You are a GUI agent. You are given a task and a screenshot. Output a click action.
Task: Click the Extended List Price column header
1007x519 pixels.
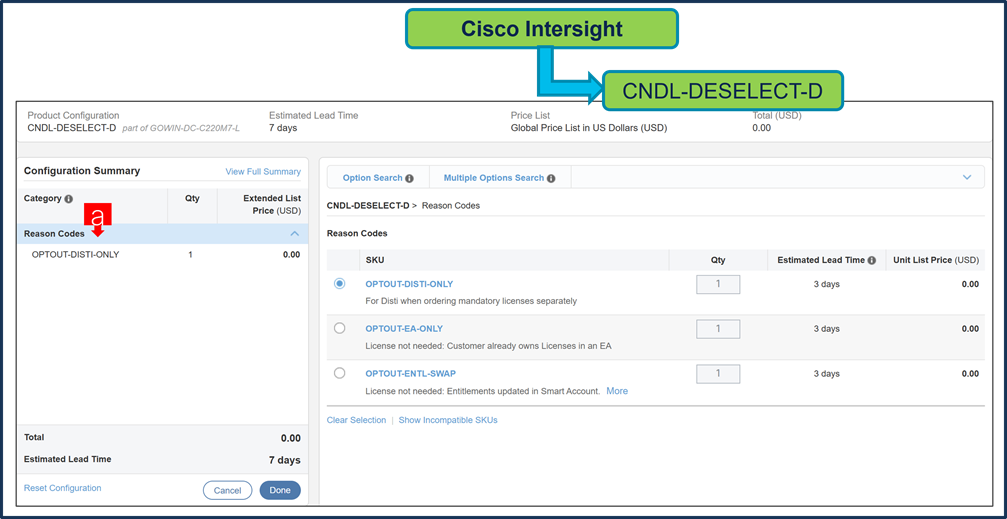272,205
